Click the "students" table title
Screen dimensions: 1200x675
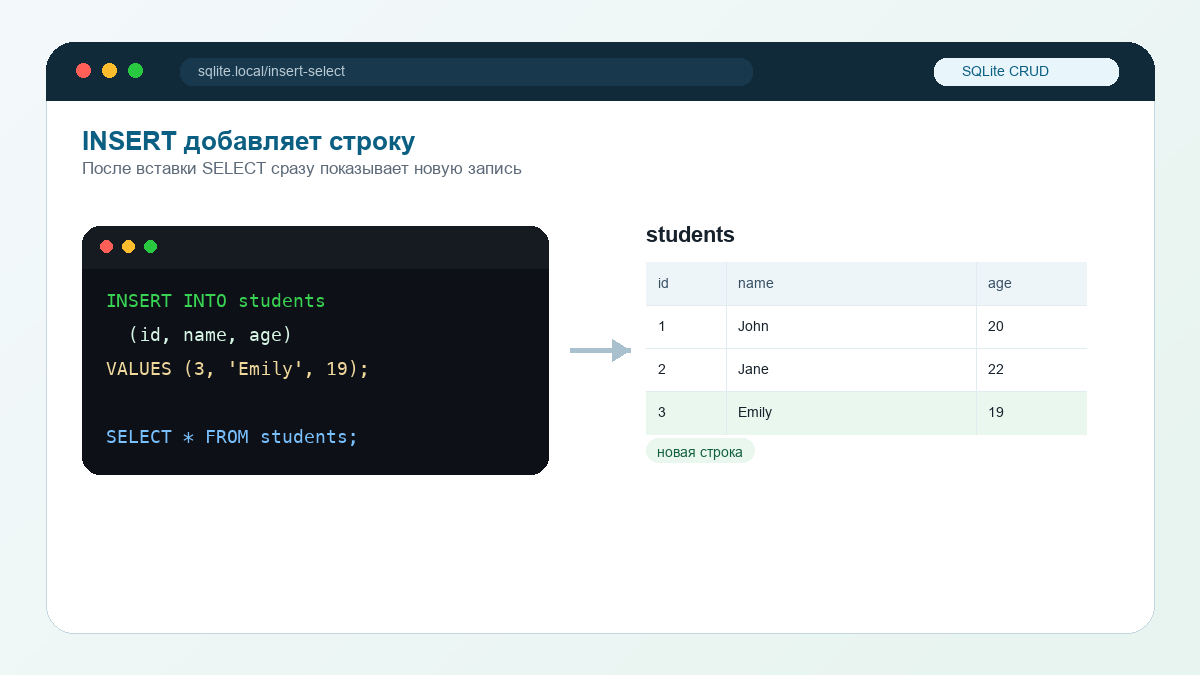(x=690, y=235)
